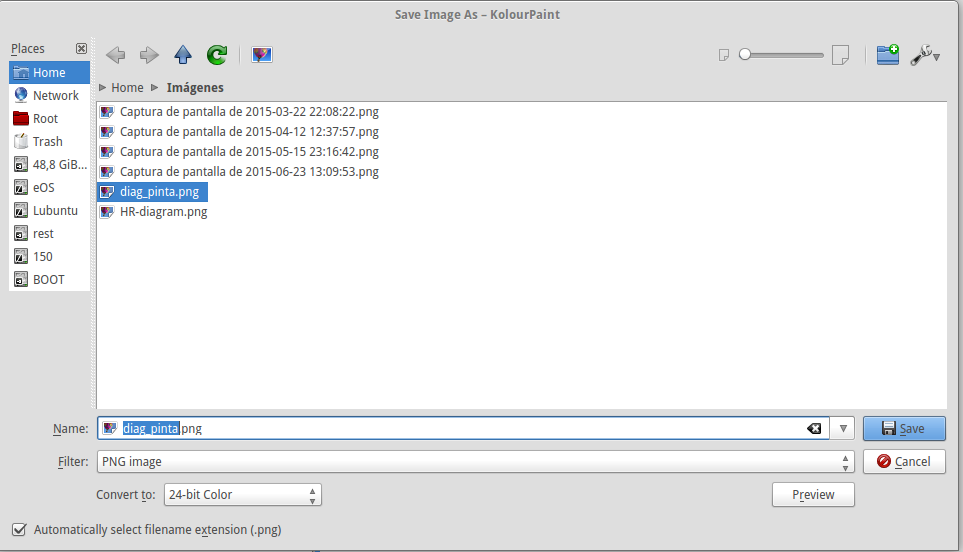Select Captura de pantalla 2015-04-12 file
Screen dimensions: 963x552
pyautogui.click(x=239, y=131)
